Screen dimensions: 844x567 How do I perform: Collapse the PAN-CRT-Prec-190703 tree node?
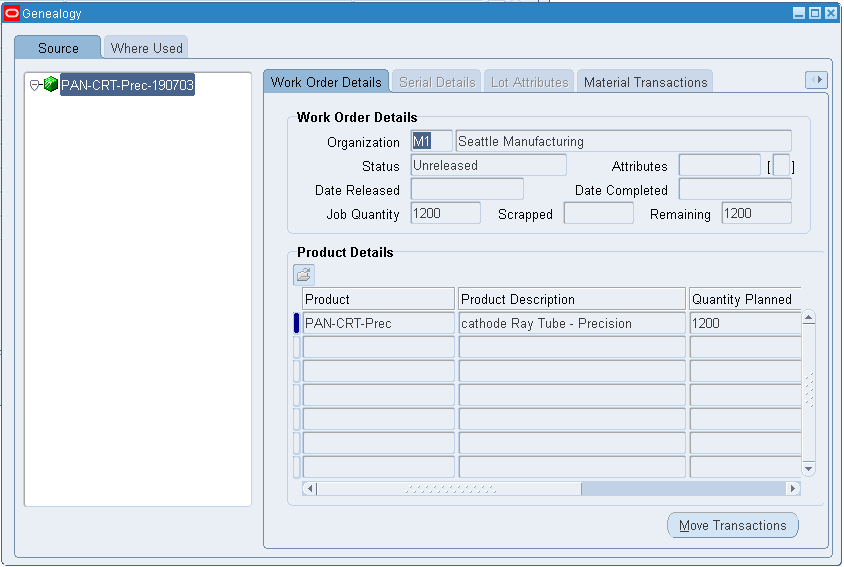coord(34,85)
